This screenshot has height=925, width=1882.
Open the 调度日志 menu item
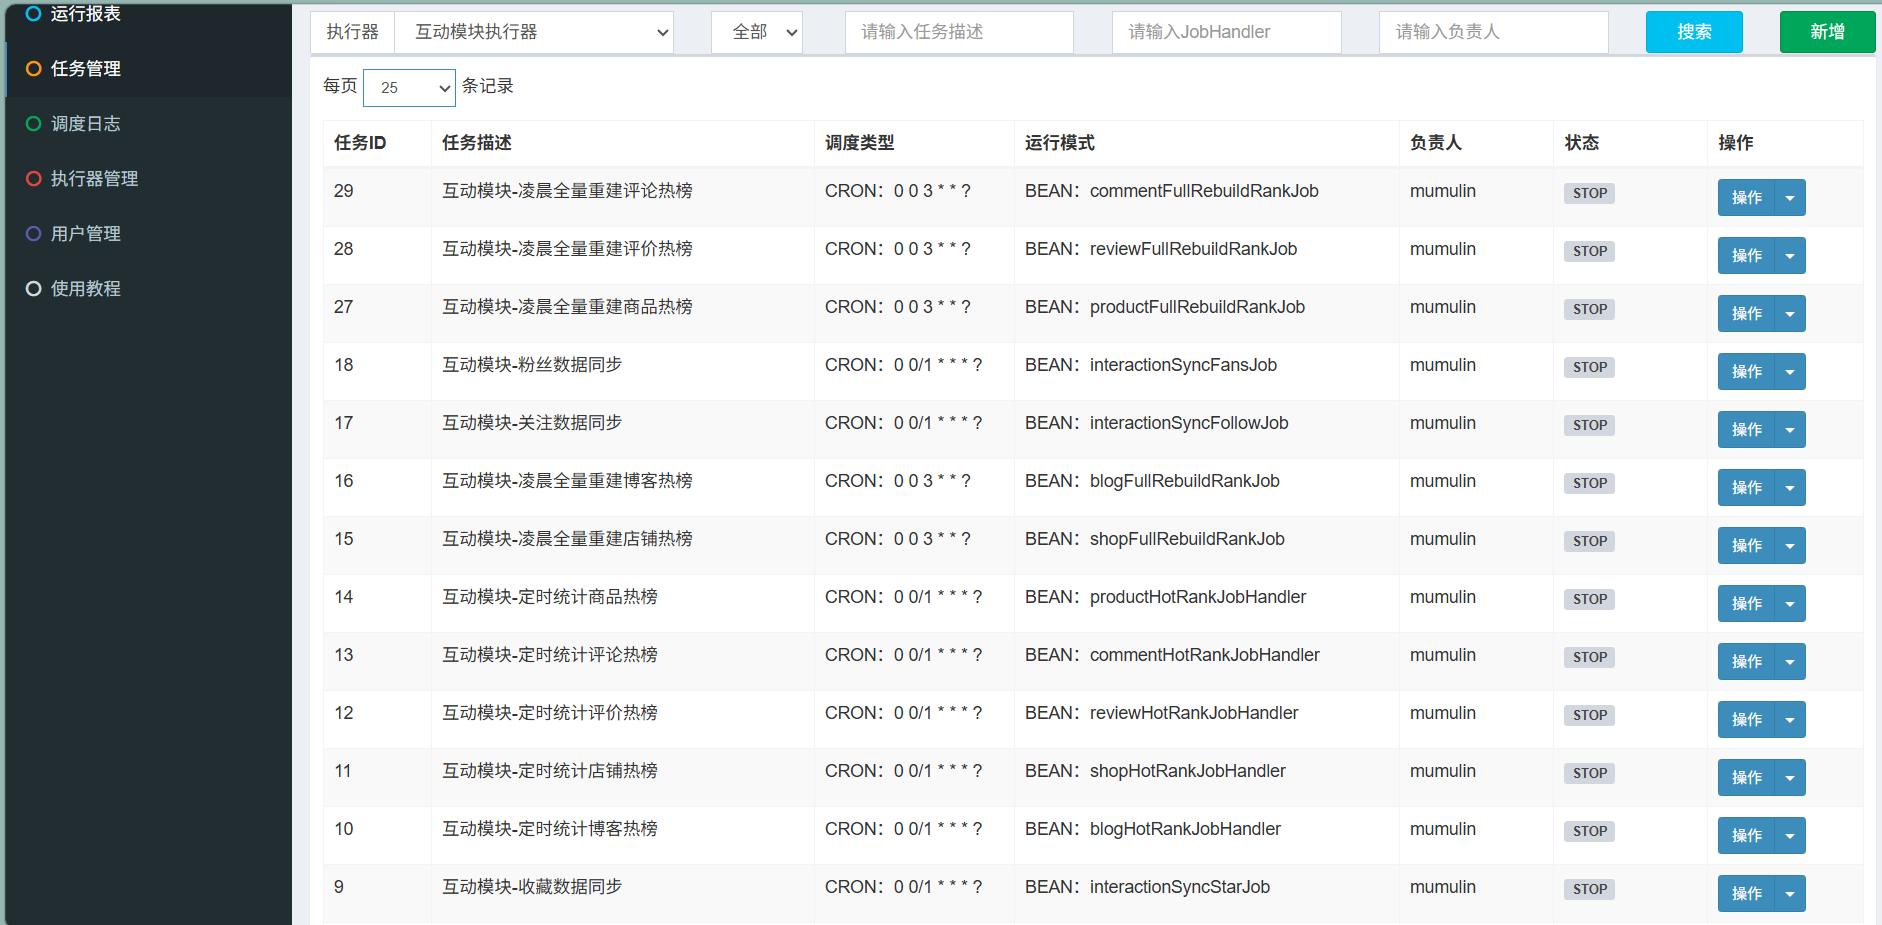(x=86, y=124)
